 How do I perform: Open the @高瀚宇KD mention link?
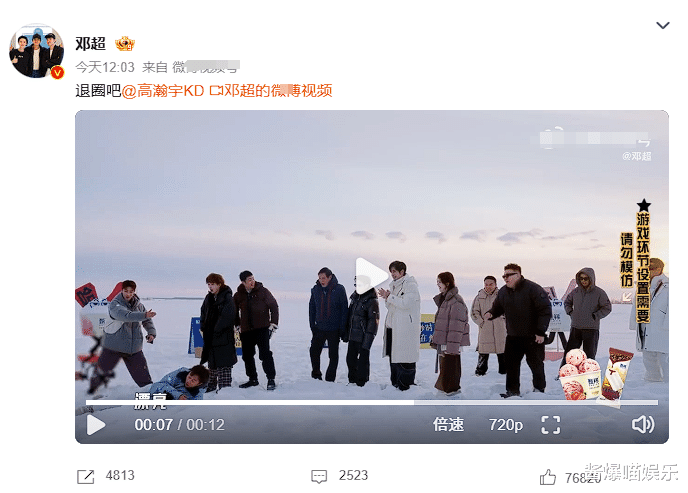[163, 91]
